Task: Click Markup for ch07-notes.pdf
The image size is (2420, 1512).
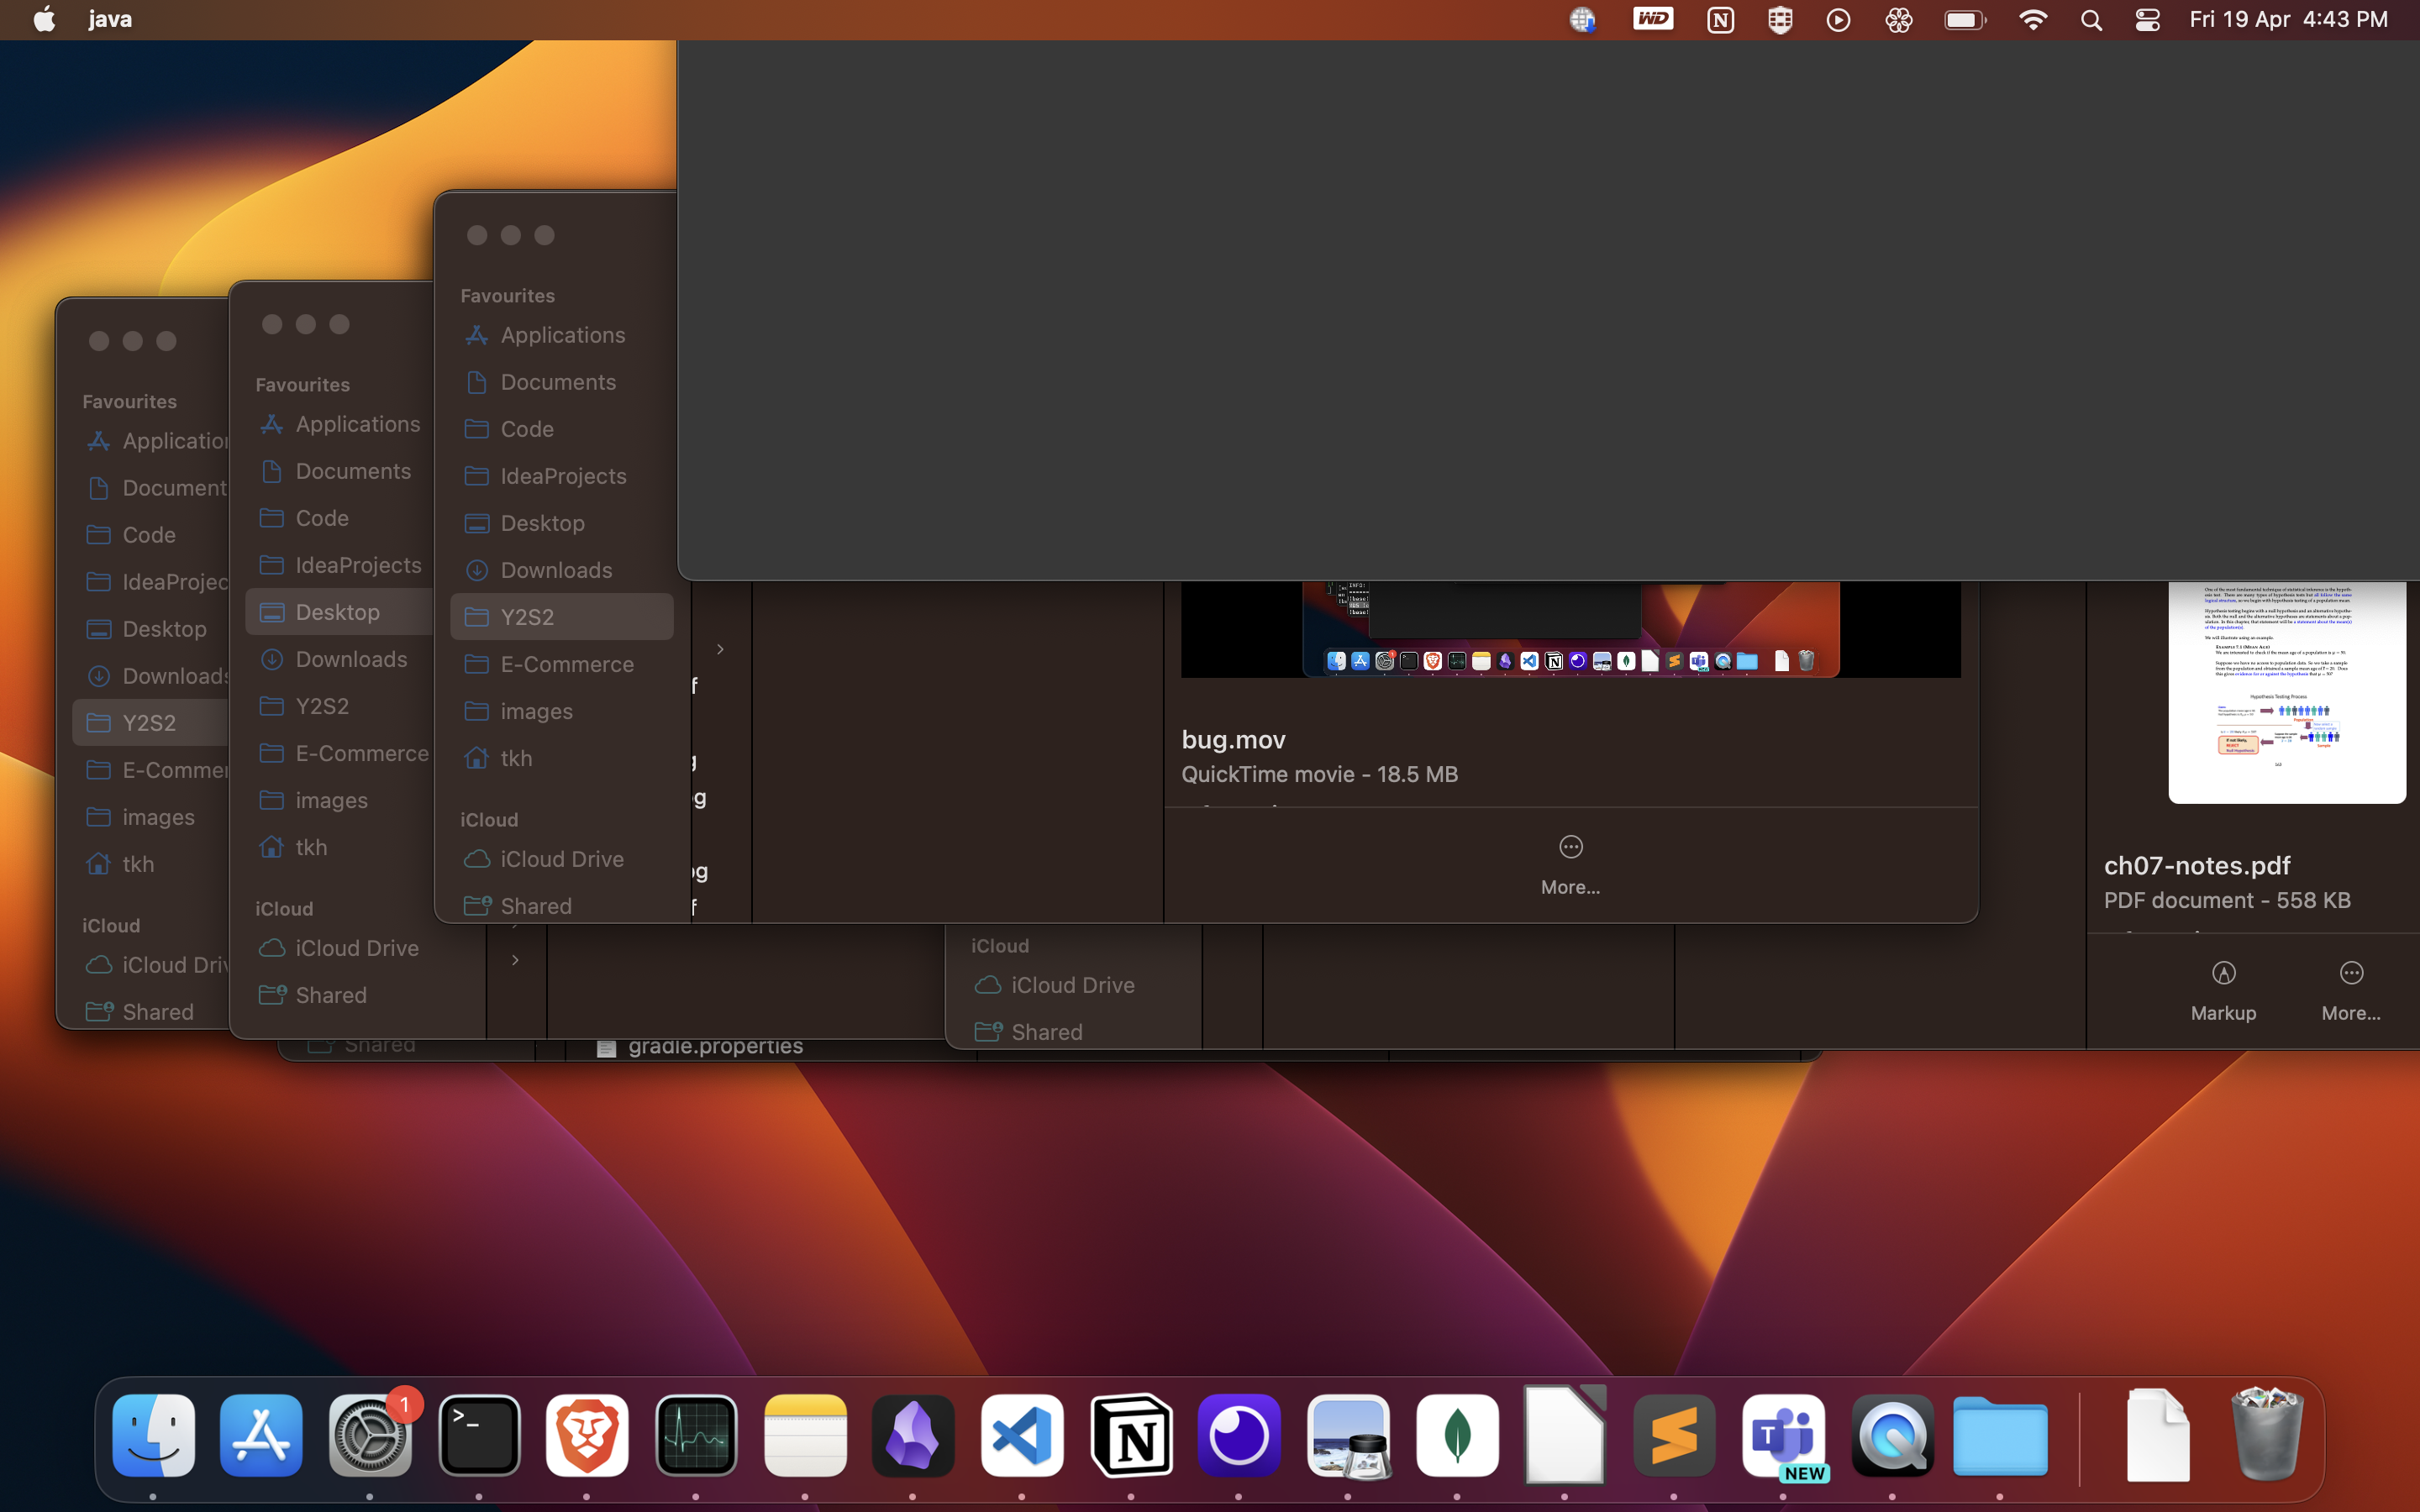Action: click(2223, 990)
